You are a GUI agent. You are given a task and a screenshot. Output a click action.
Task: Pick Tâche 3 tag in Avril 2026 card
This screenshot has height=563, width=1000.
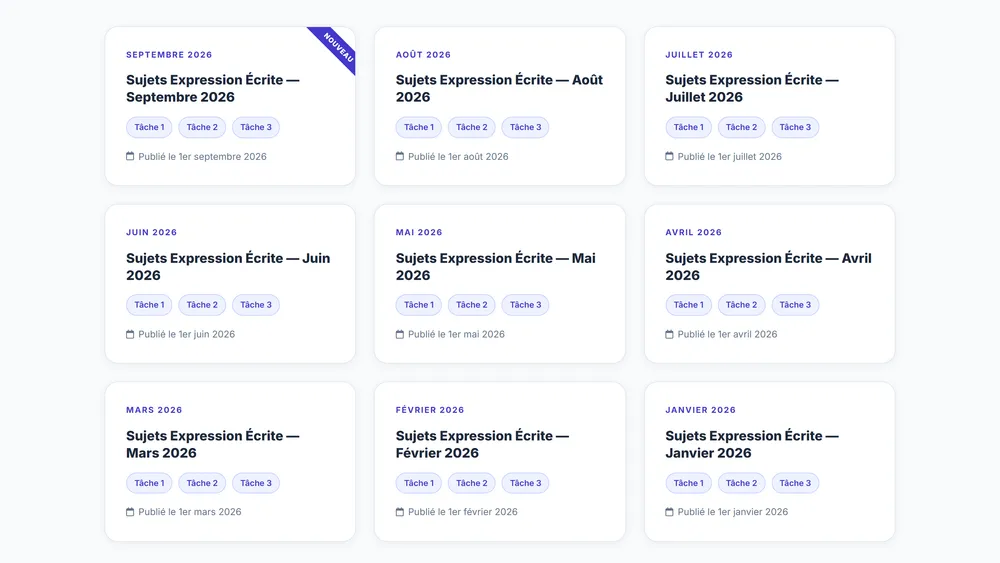[795, 305]
